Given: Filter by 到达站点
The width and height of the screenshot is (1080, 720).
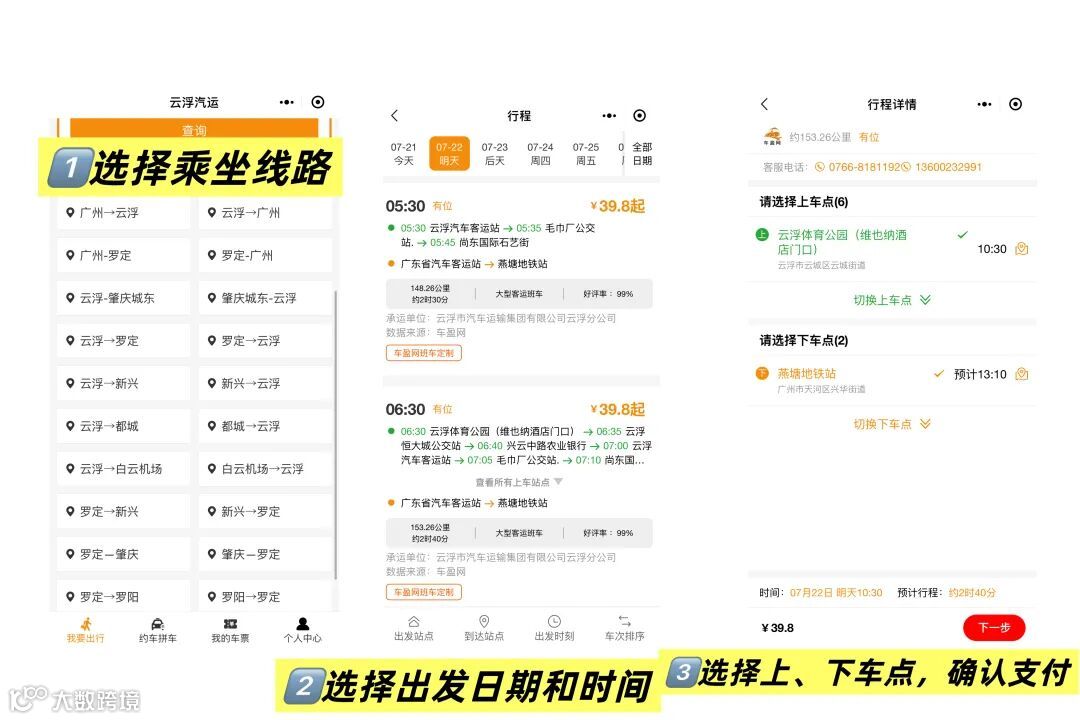Looking at the screenshot, I should pos(484,628).
